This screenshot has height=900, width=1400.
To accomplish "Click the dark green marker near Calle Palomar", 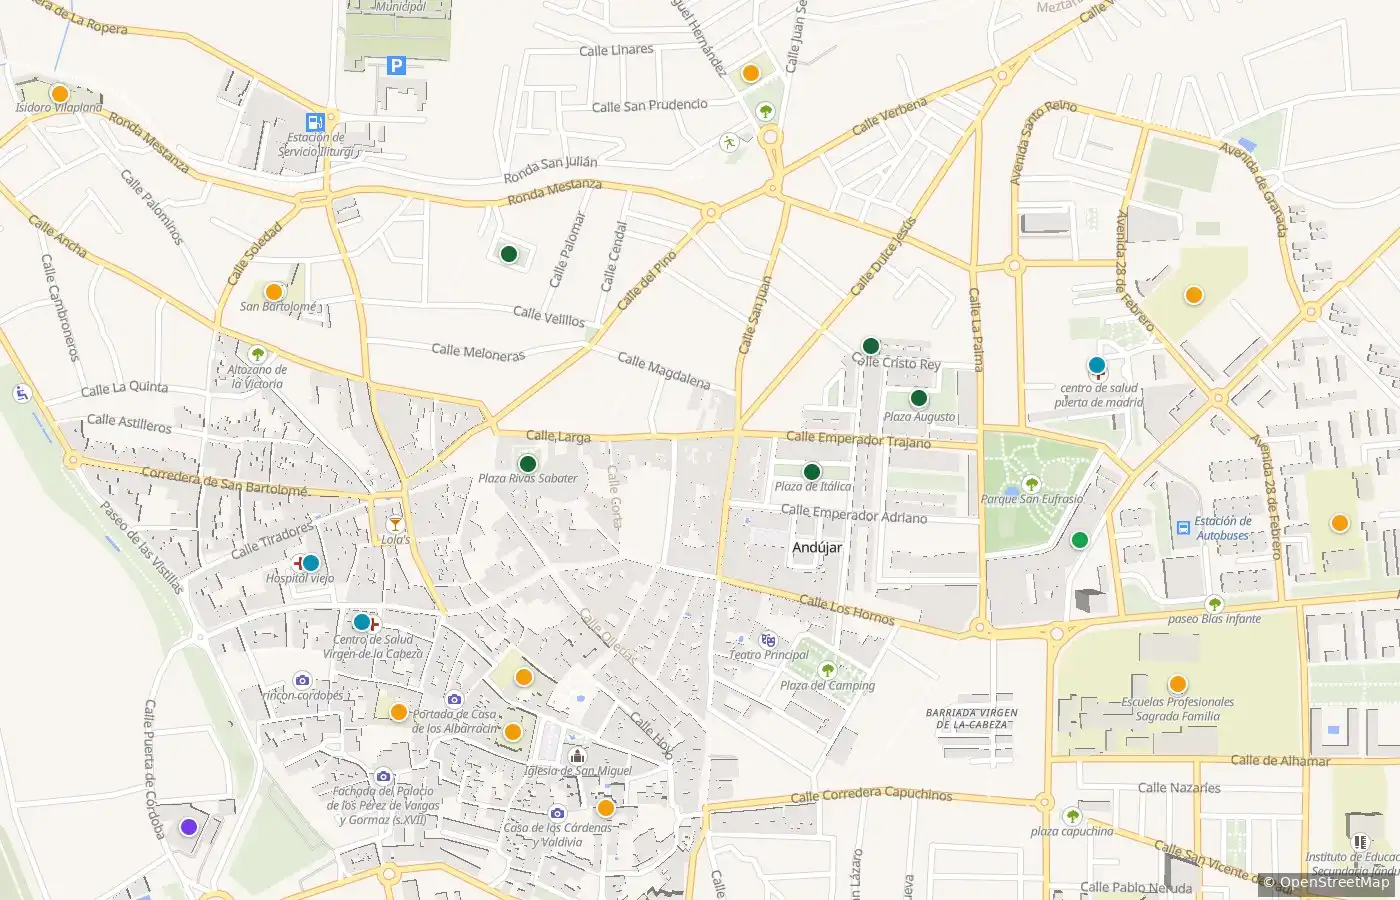I will pos(508,254).
